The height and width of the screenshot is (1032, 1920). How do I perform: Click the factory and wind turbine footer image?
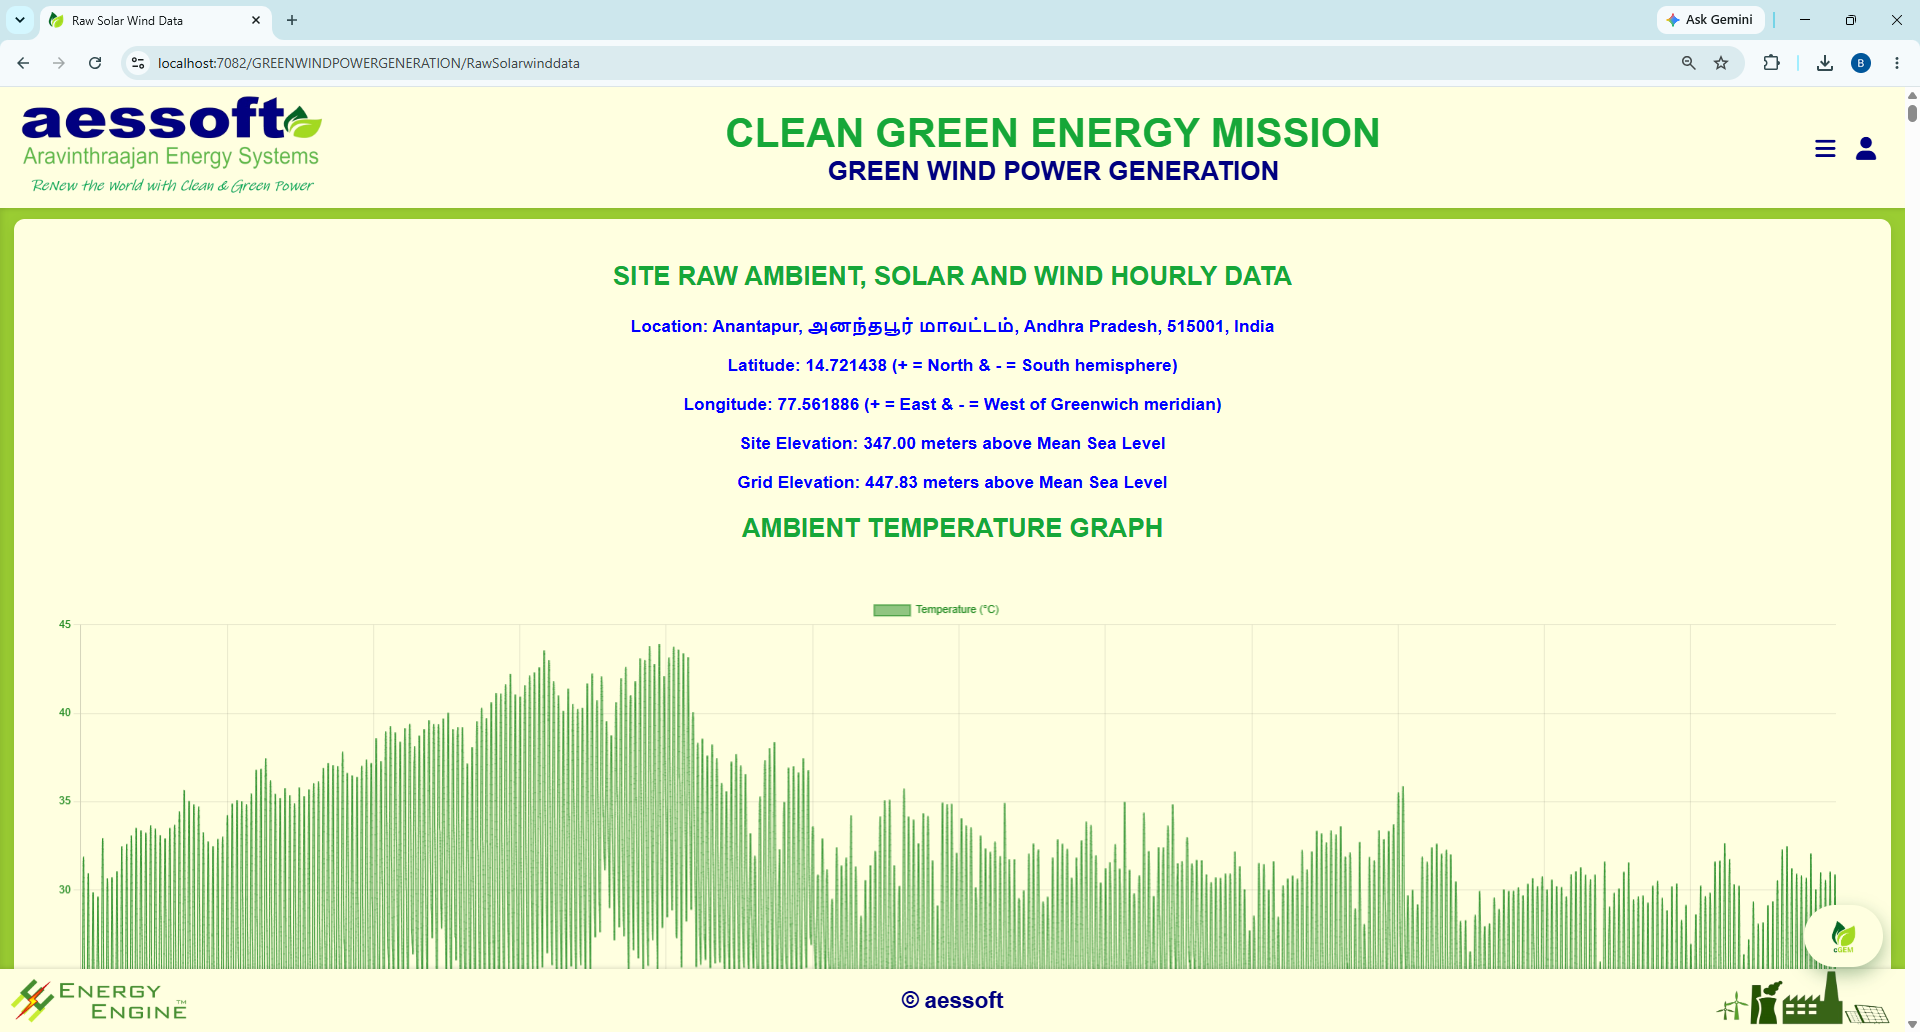pos(1802,999)
